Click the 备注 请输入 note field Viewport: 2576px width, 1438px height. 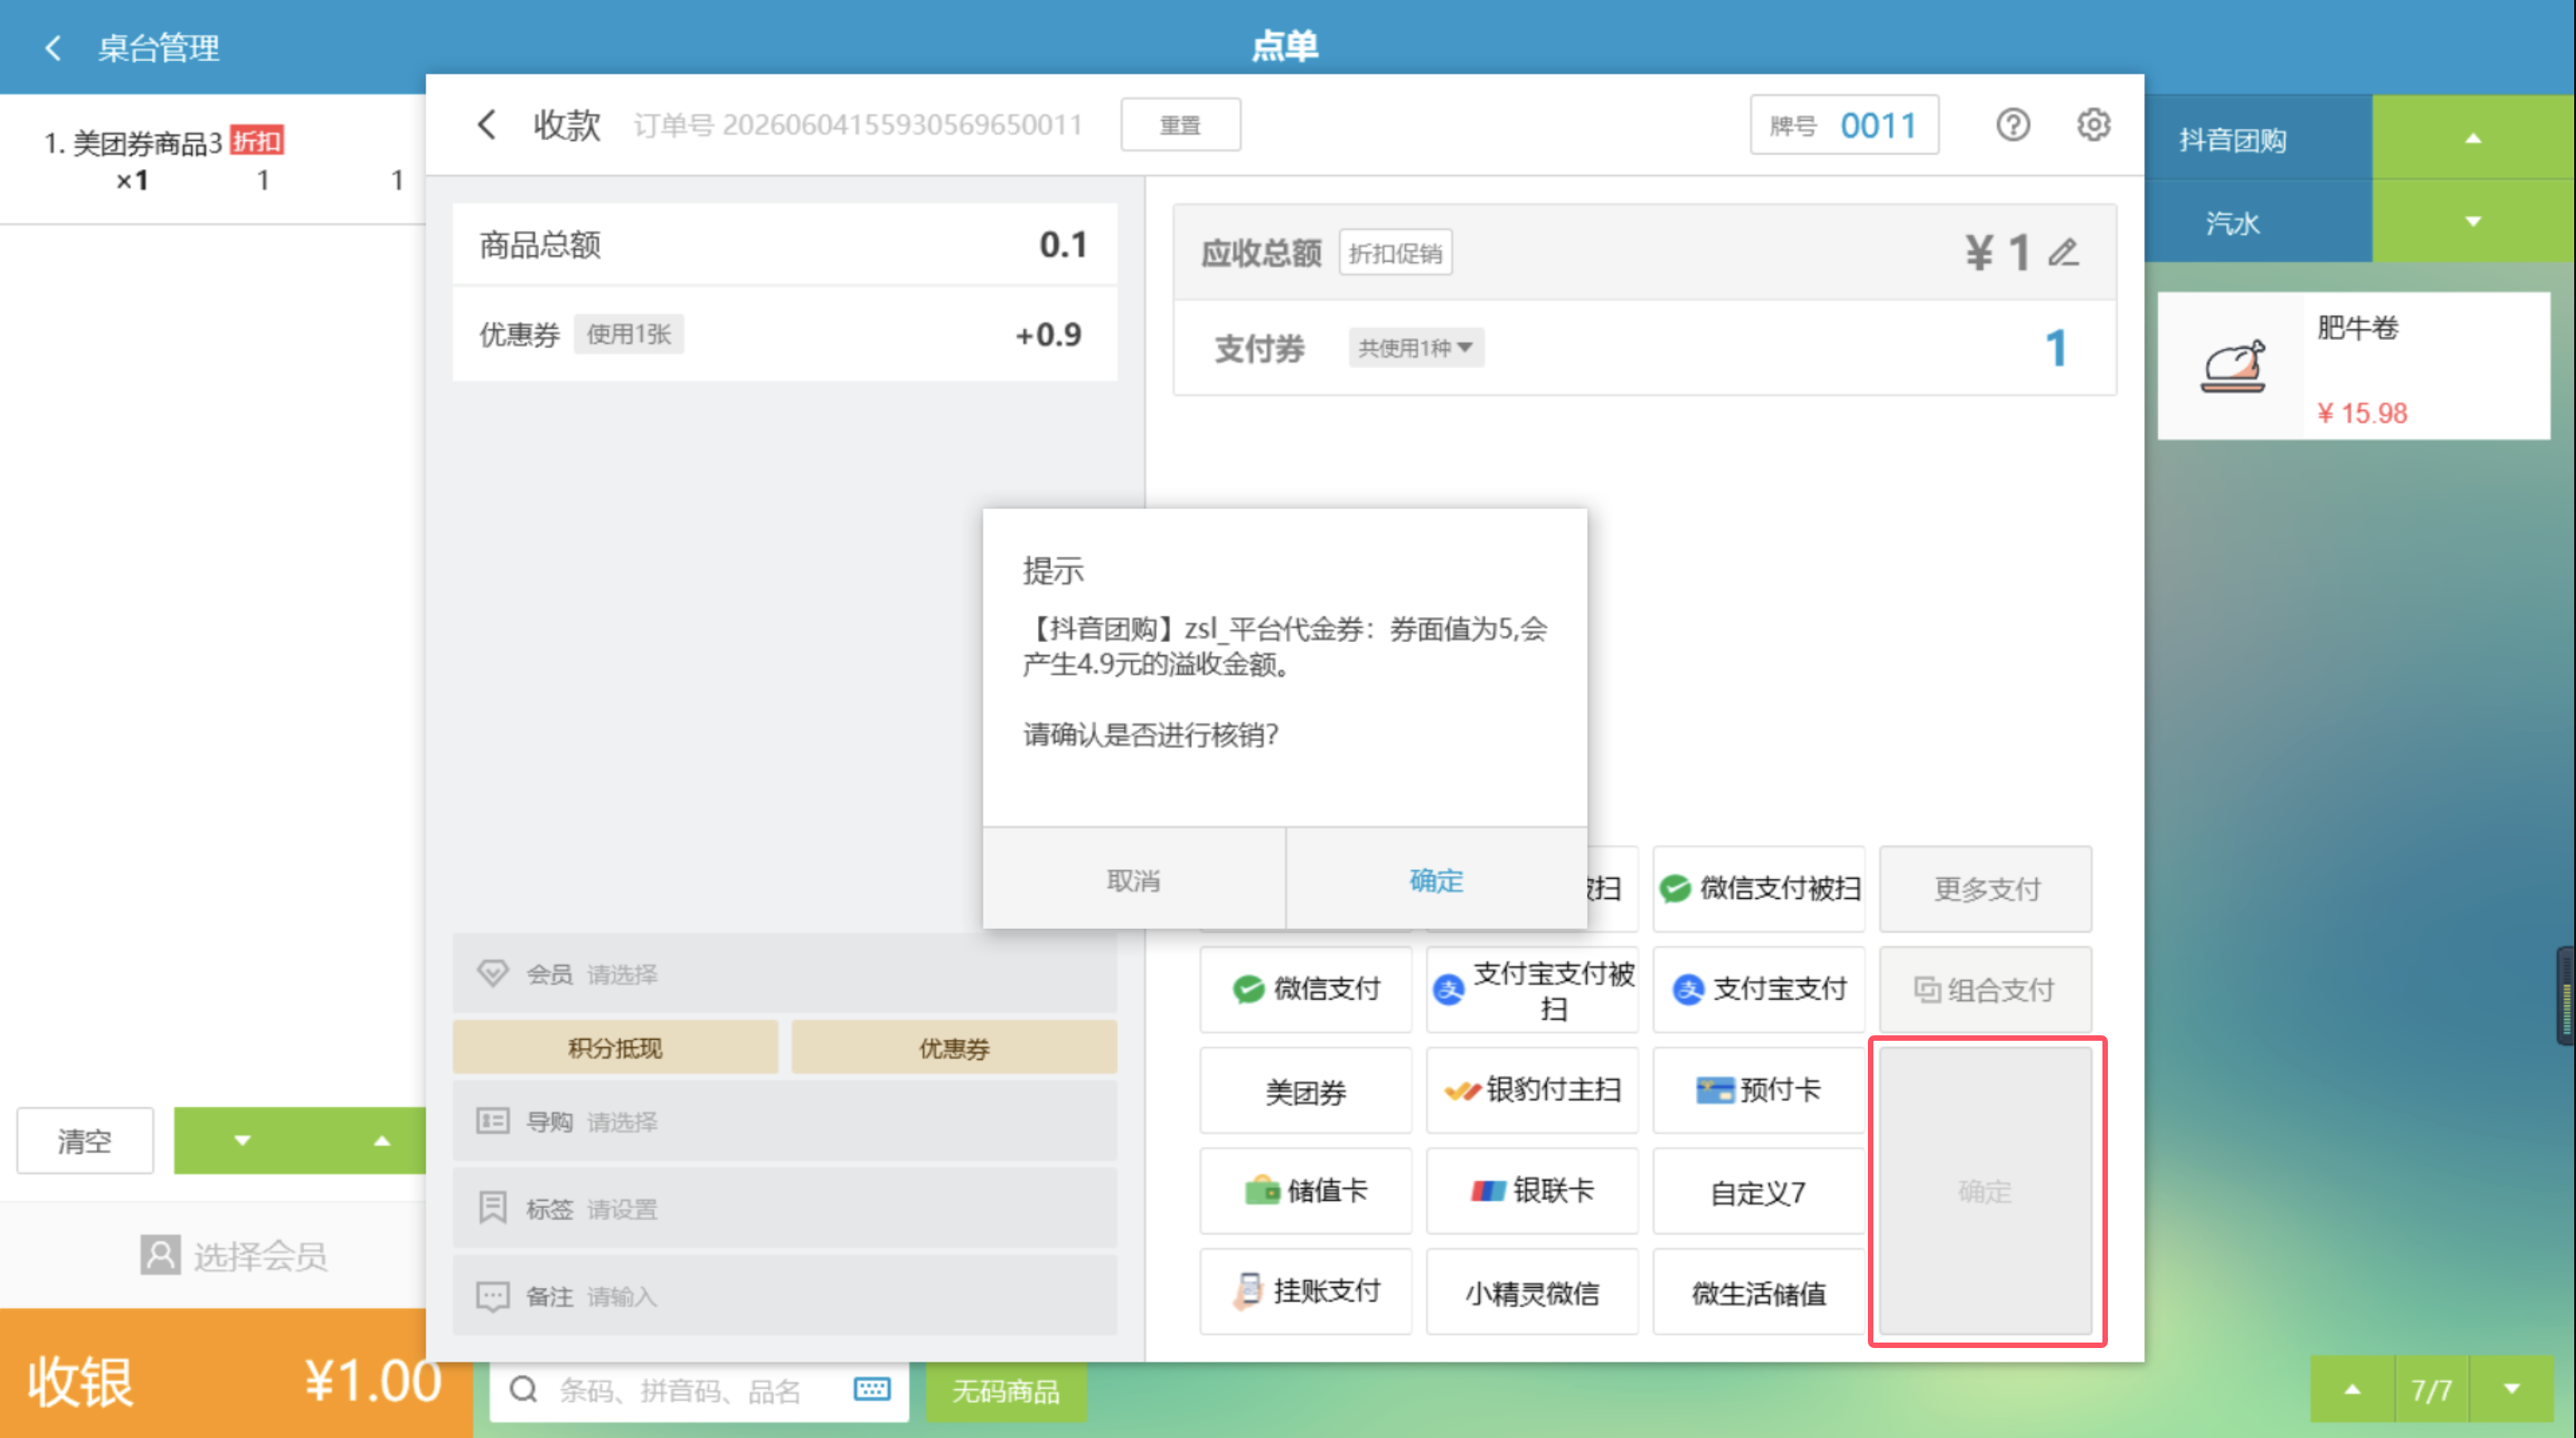[x=785, y=1296]
